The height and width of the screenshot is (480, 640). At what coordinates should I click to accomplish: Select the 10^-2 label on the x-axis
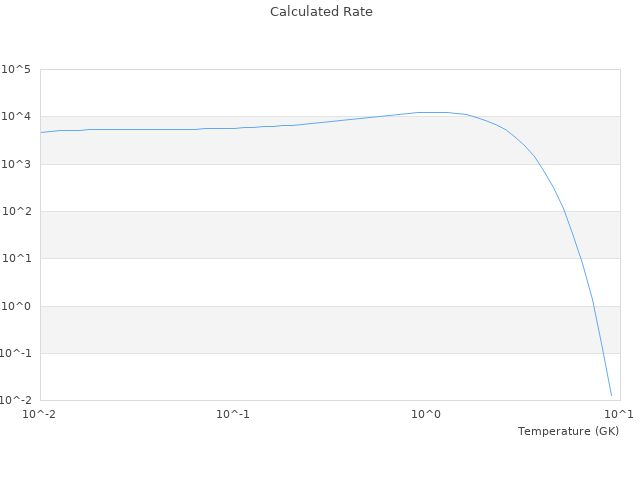[x=40, y=414]
